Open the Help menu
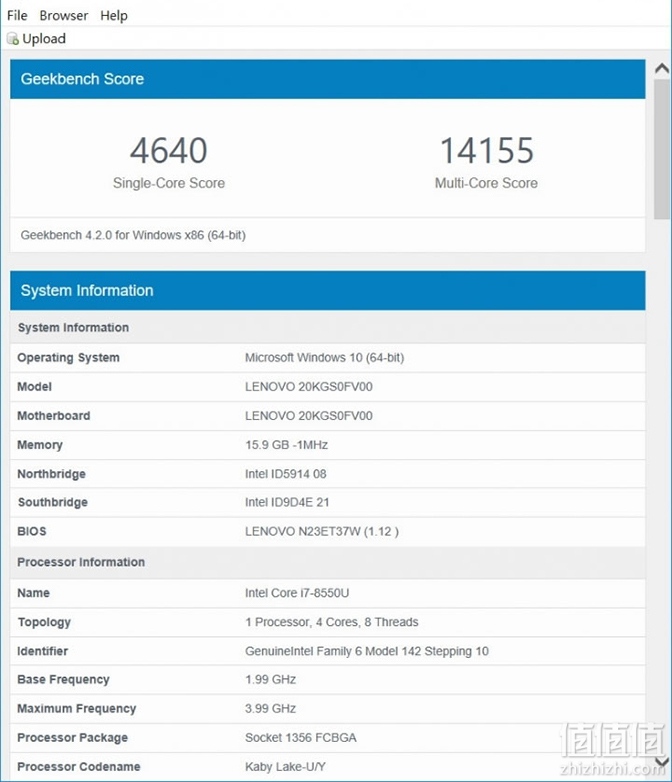This screenshot has height=782, width=672. tap(114, 15)
